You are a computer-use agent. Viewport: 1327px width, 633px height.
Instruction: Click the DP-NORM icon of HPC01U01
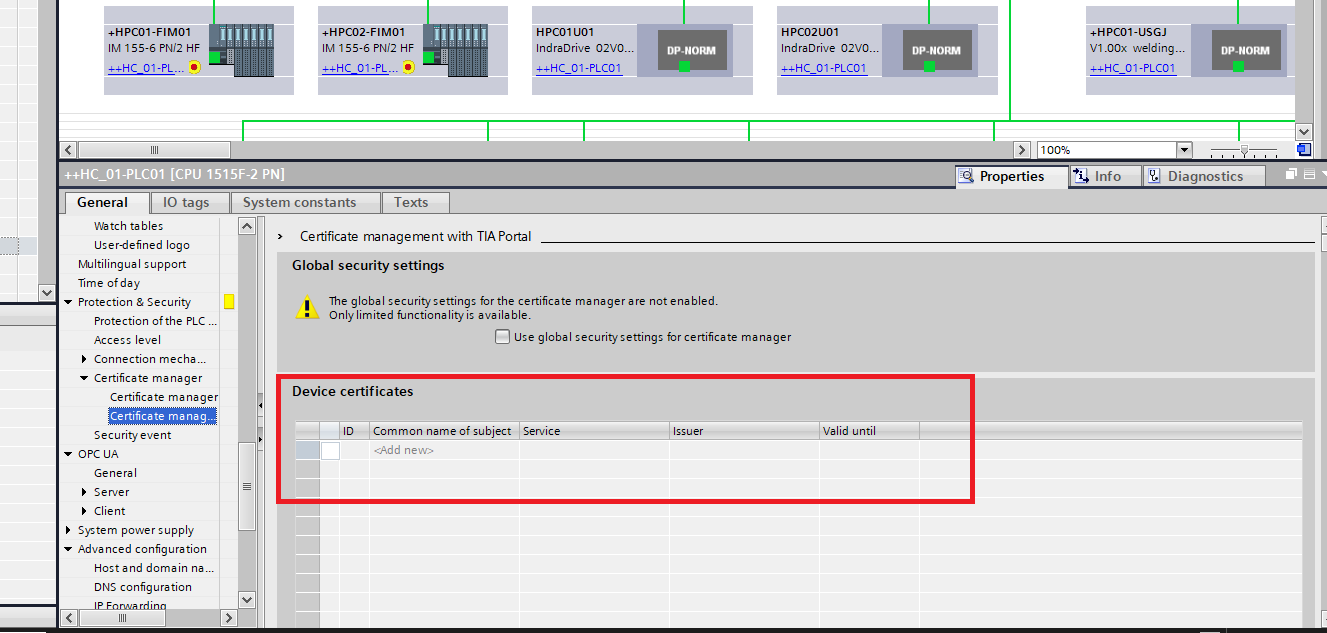[x=685, y=50]
